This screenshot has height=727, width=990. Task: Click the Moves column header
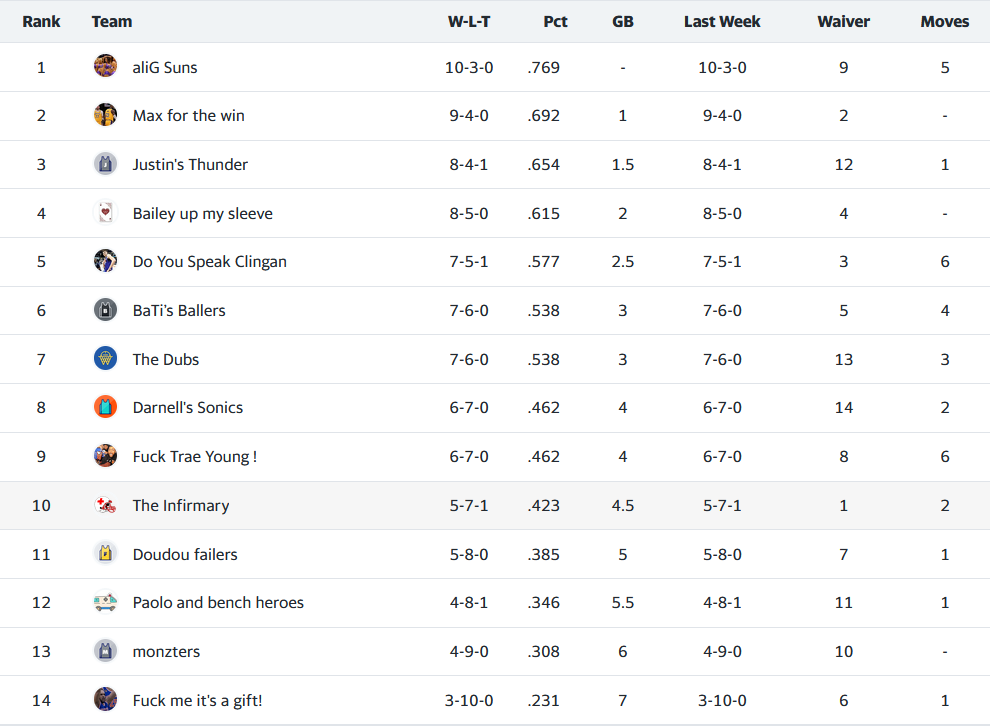coord(944,21)
